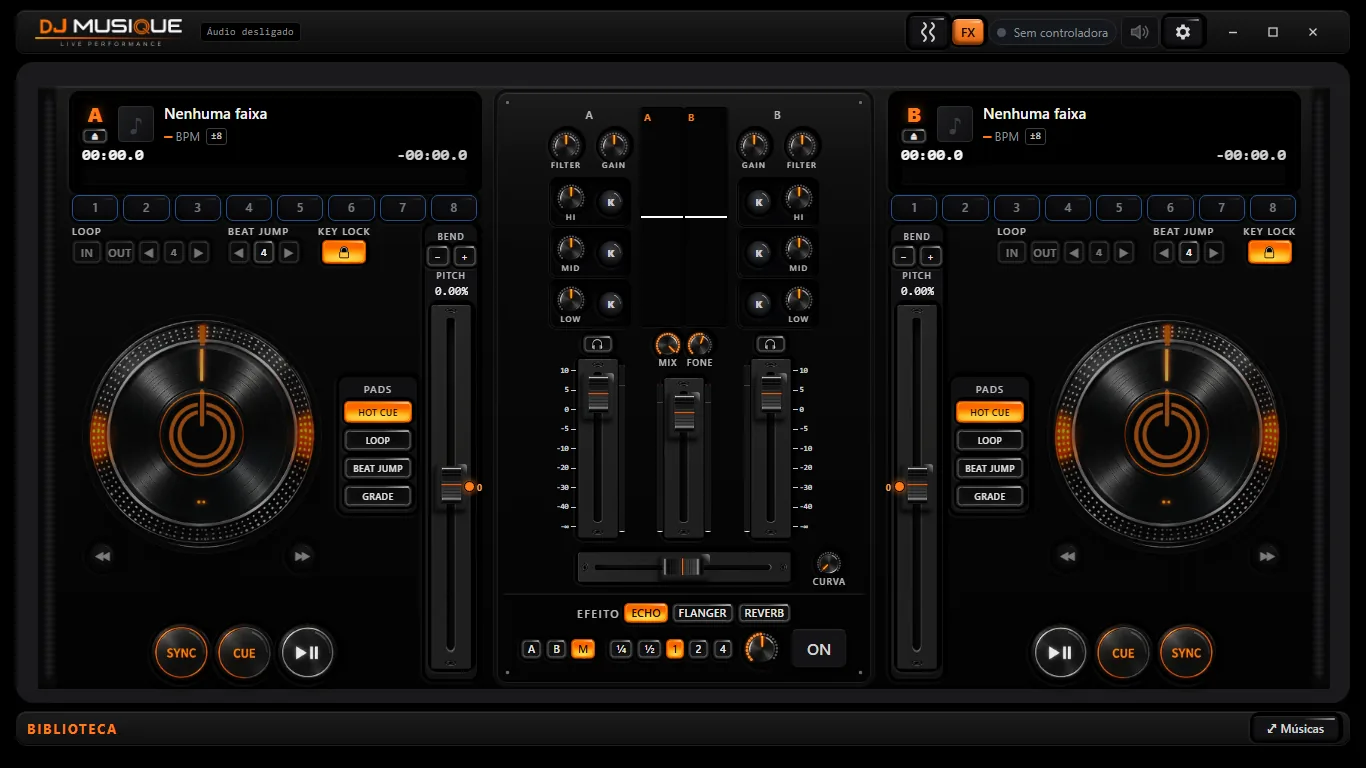Turn the effect ON in the mixer
This screenshot has height=768, width=1366.
click(x=819, y=649)
